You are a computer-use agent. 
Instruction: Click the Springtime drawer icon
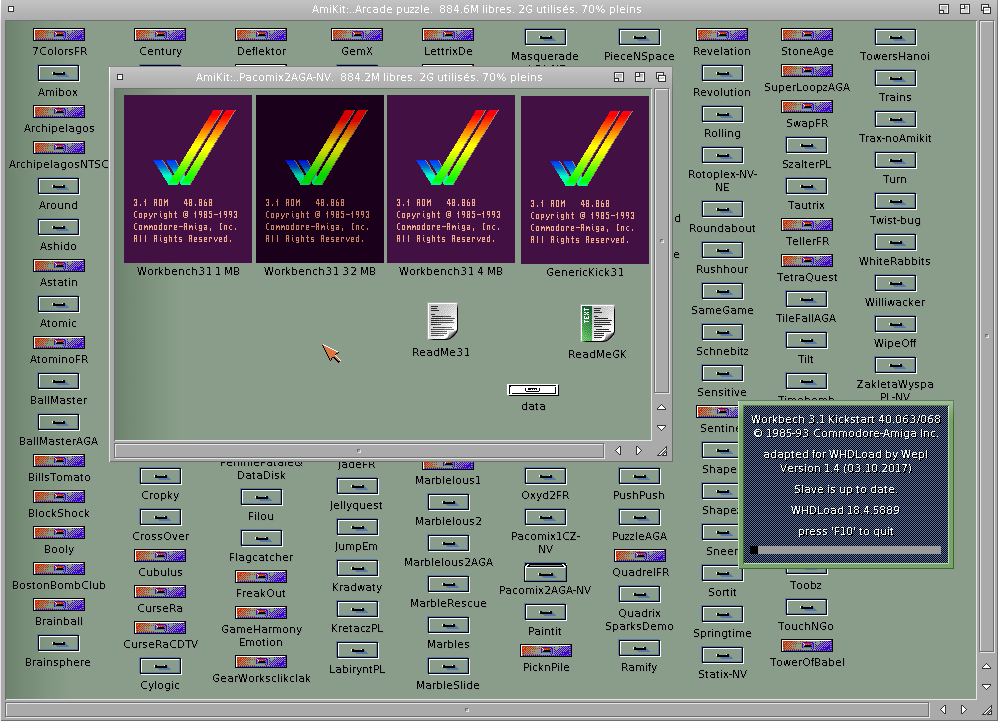coord(722,615)
